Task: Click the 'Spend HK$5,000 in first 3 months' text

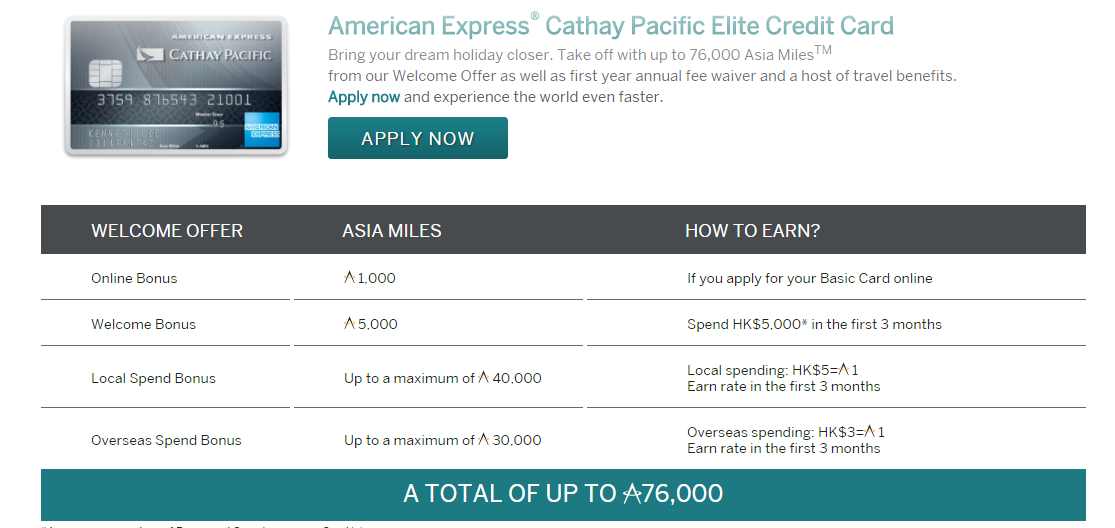Action: click(x=814, y=324)
